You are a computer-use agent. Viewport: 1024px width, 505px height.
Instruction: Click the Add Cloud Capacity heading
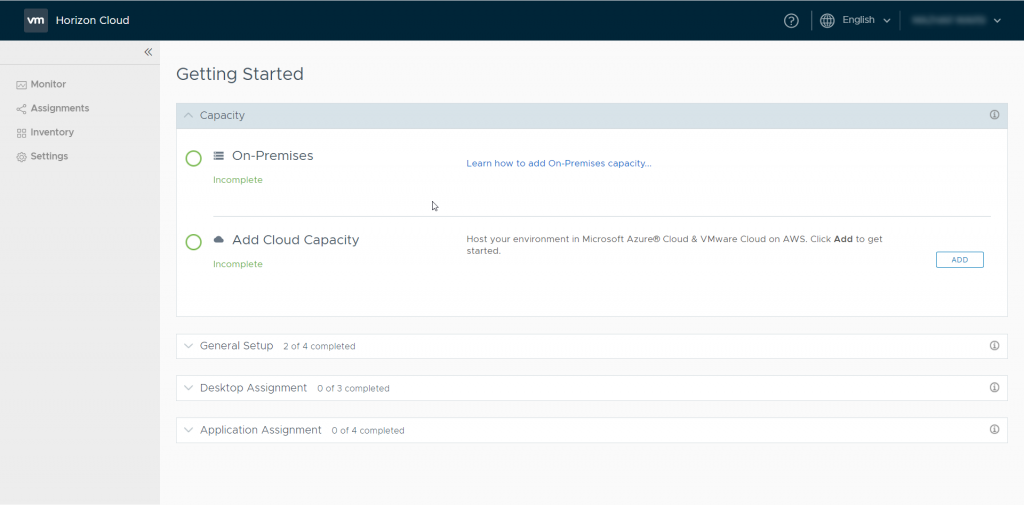click(x=295, y=240)
